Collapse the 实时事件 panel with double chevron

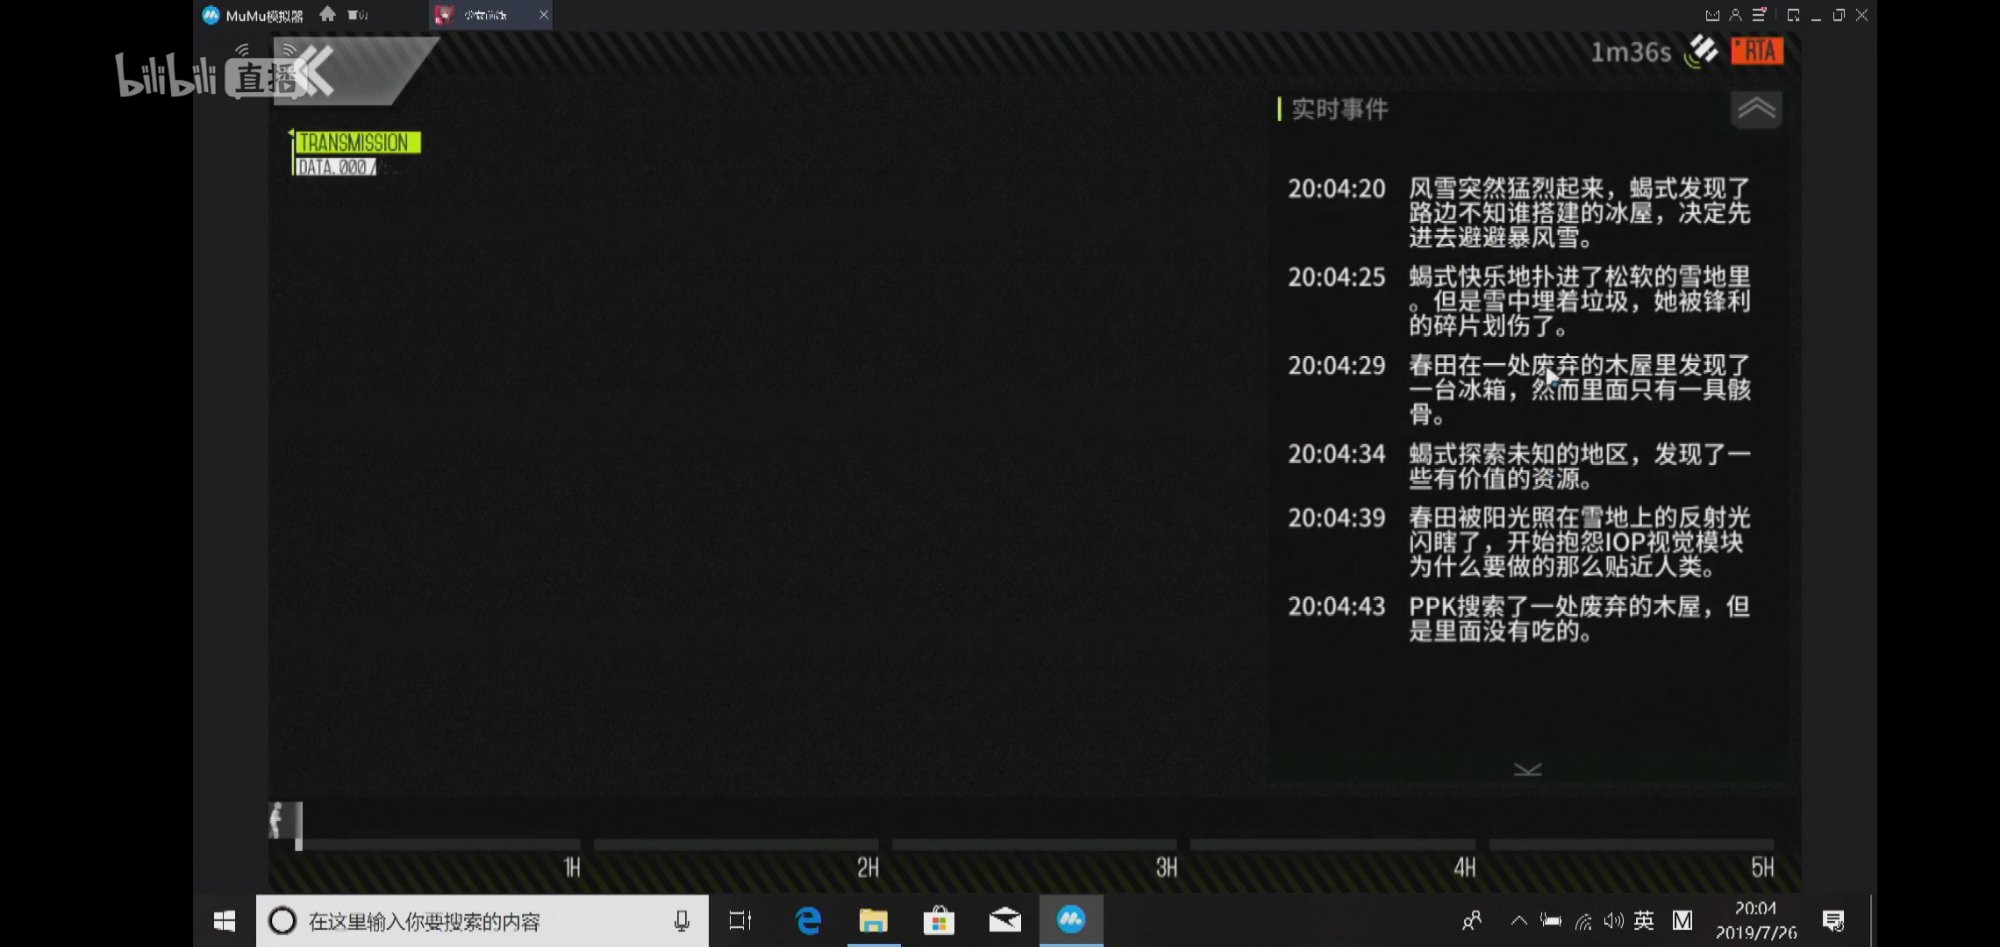[1756, 109]
